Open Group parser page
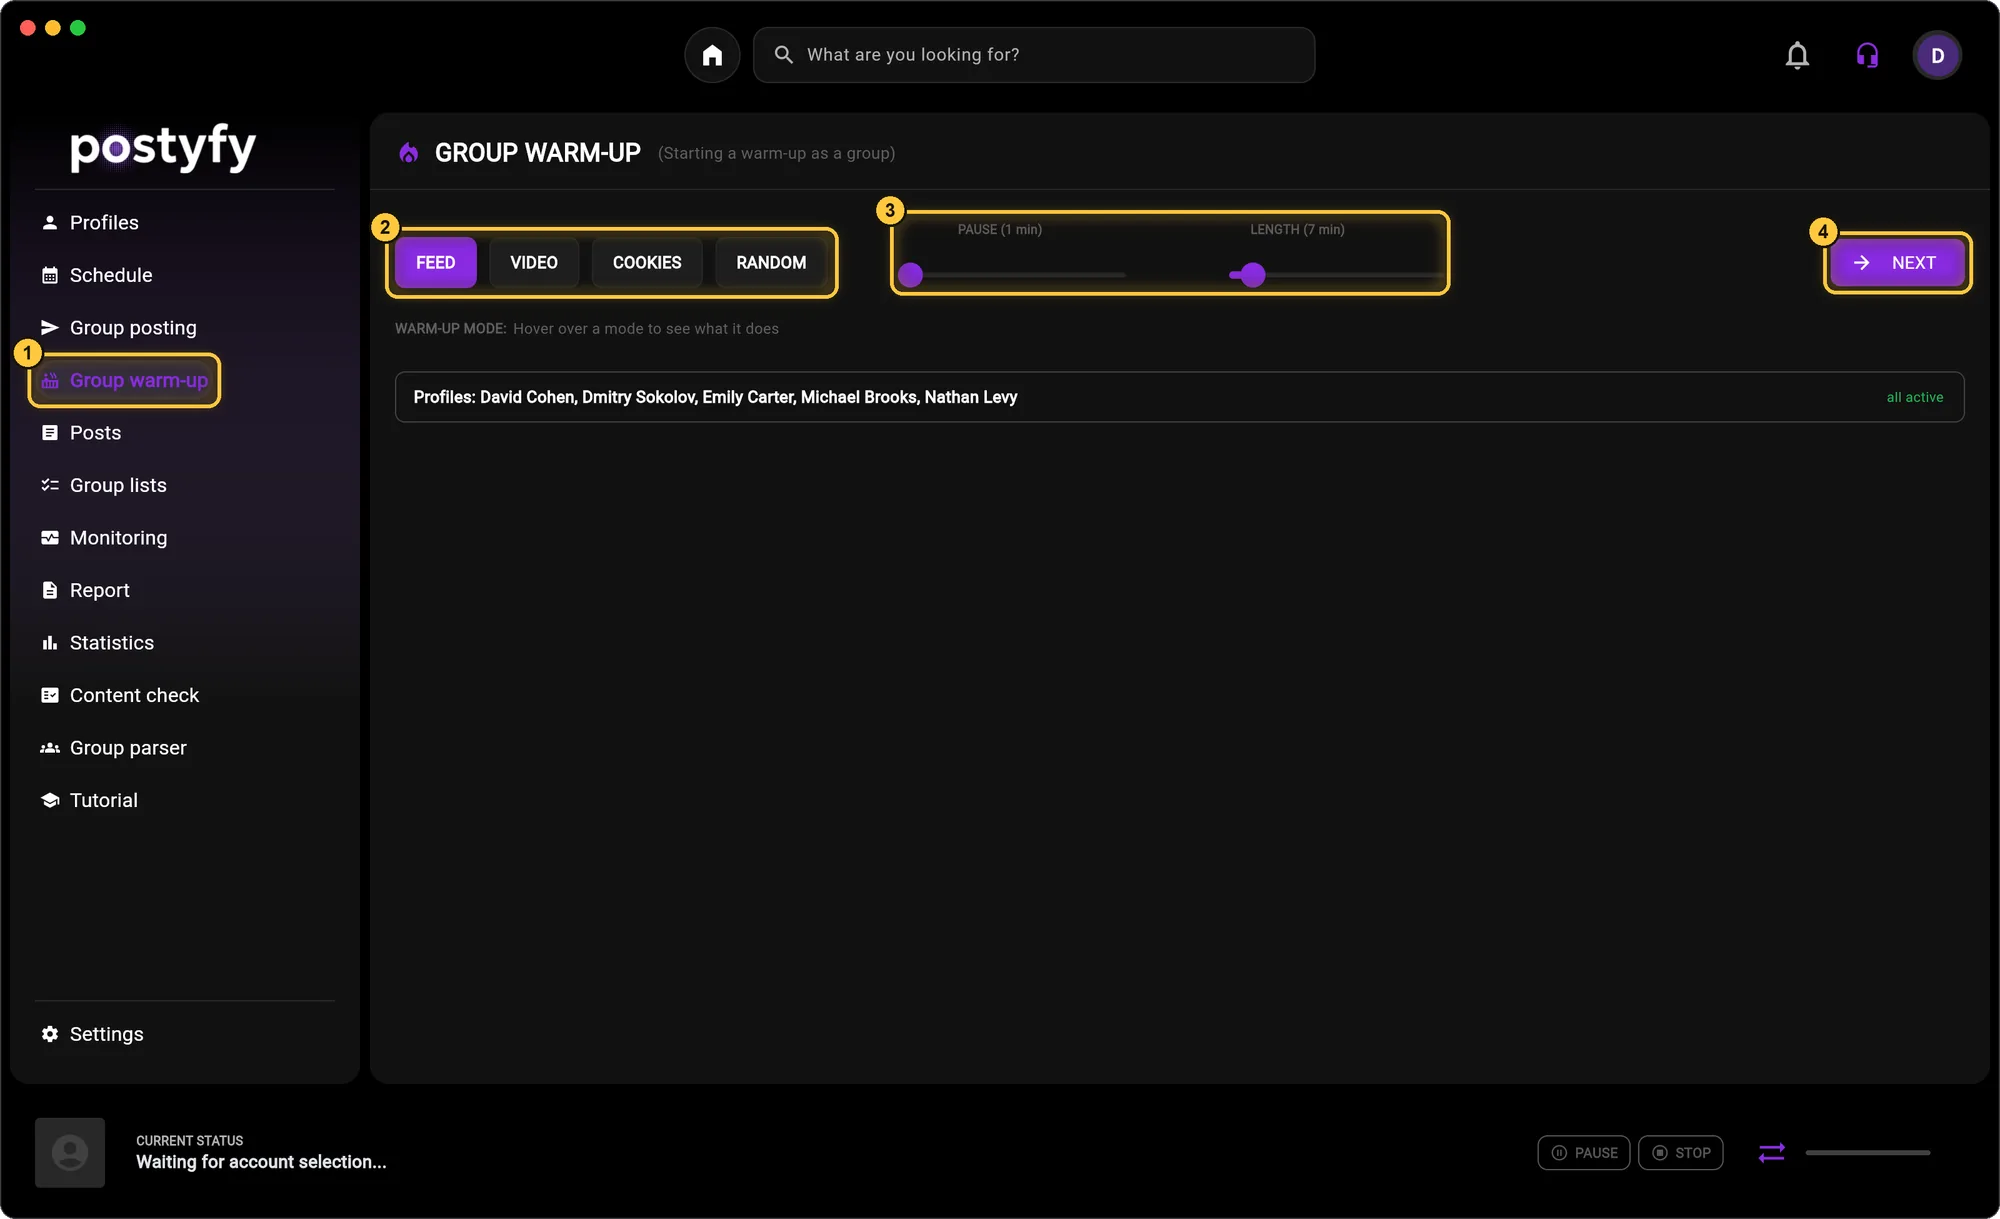 tap(128, 748)
